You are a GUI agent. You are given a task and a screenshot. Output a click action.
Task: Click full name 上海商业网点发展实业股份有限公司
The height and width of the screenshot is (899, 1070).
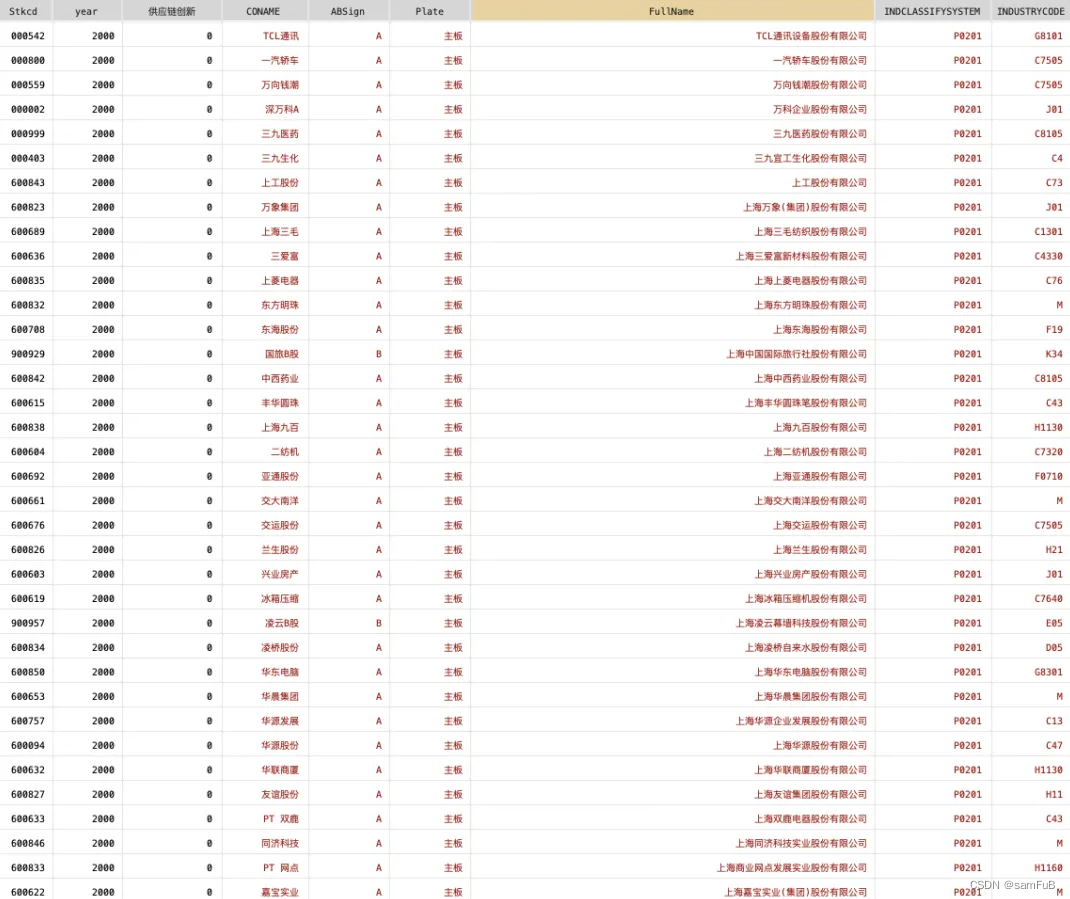point(792,868)
